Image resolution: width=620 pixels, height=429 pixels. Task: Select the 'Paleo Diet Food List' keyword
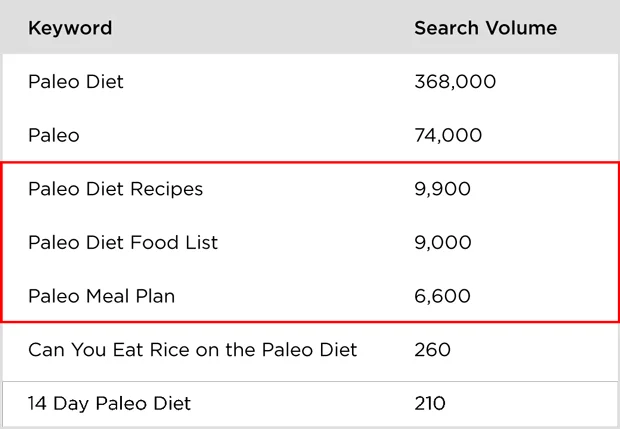[x=123, y=243]
